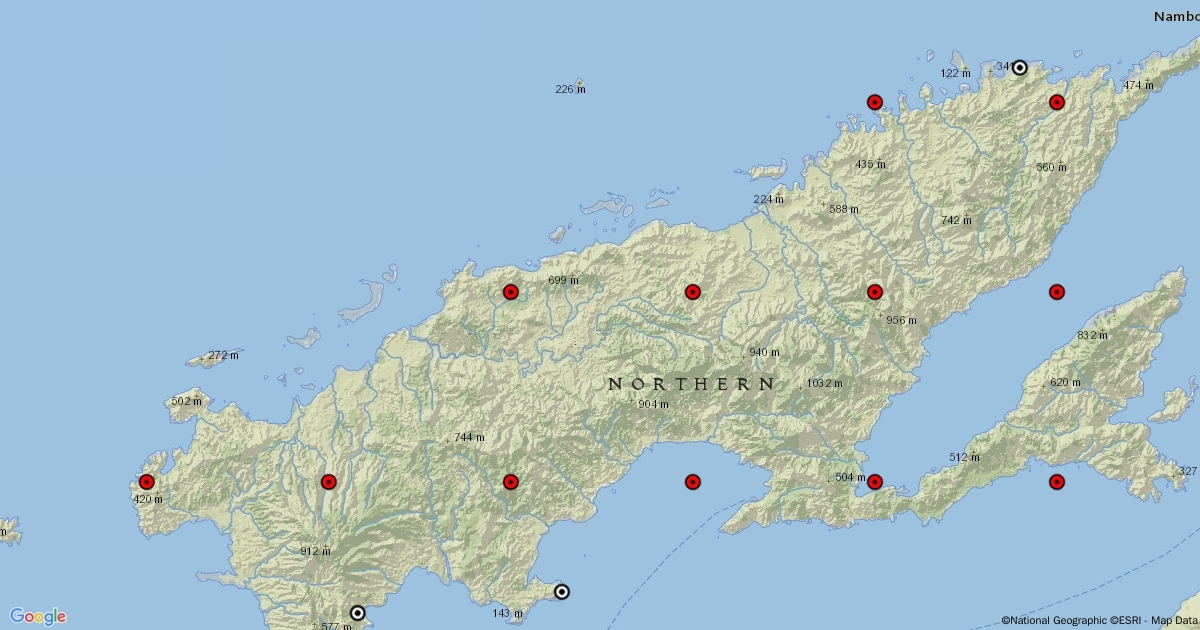Select the red sea marker between 512 m and 327

(x=1057, y=482)
